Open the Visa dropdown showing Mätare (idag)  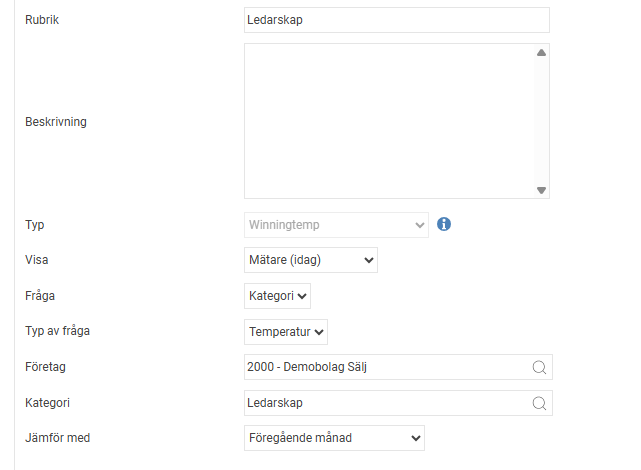pos(310,260)
